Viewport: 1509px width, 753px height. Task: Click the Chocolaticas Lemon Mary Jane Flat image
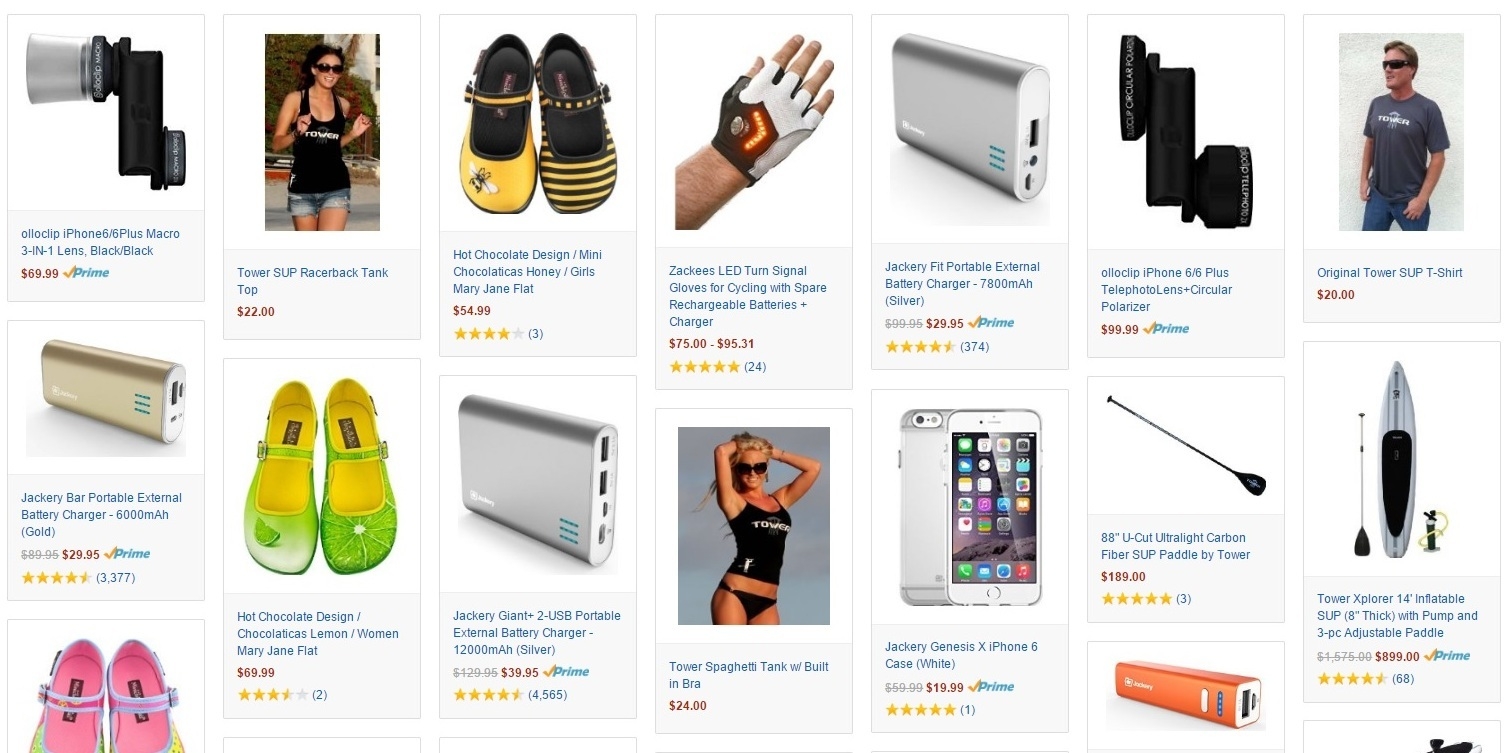tap(322, 476)
